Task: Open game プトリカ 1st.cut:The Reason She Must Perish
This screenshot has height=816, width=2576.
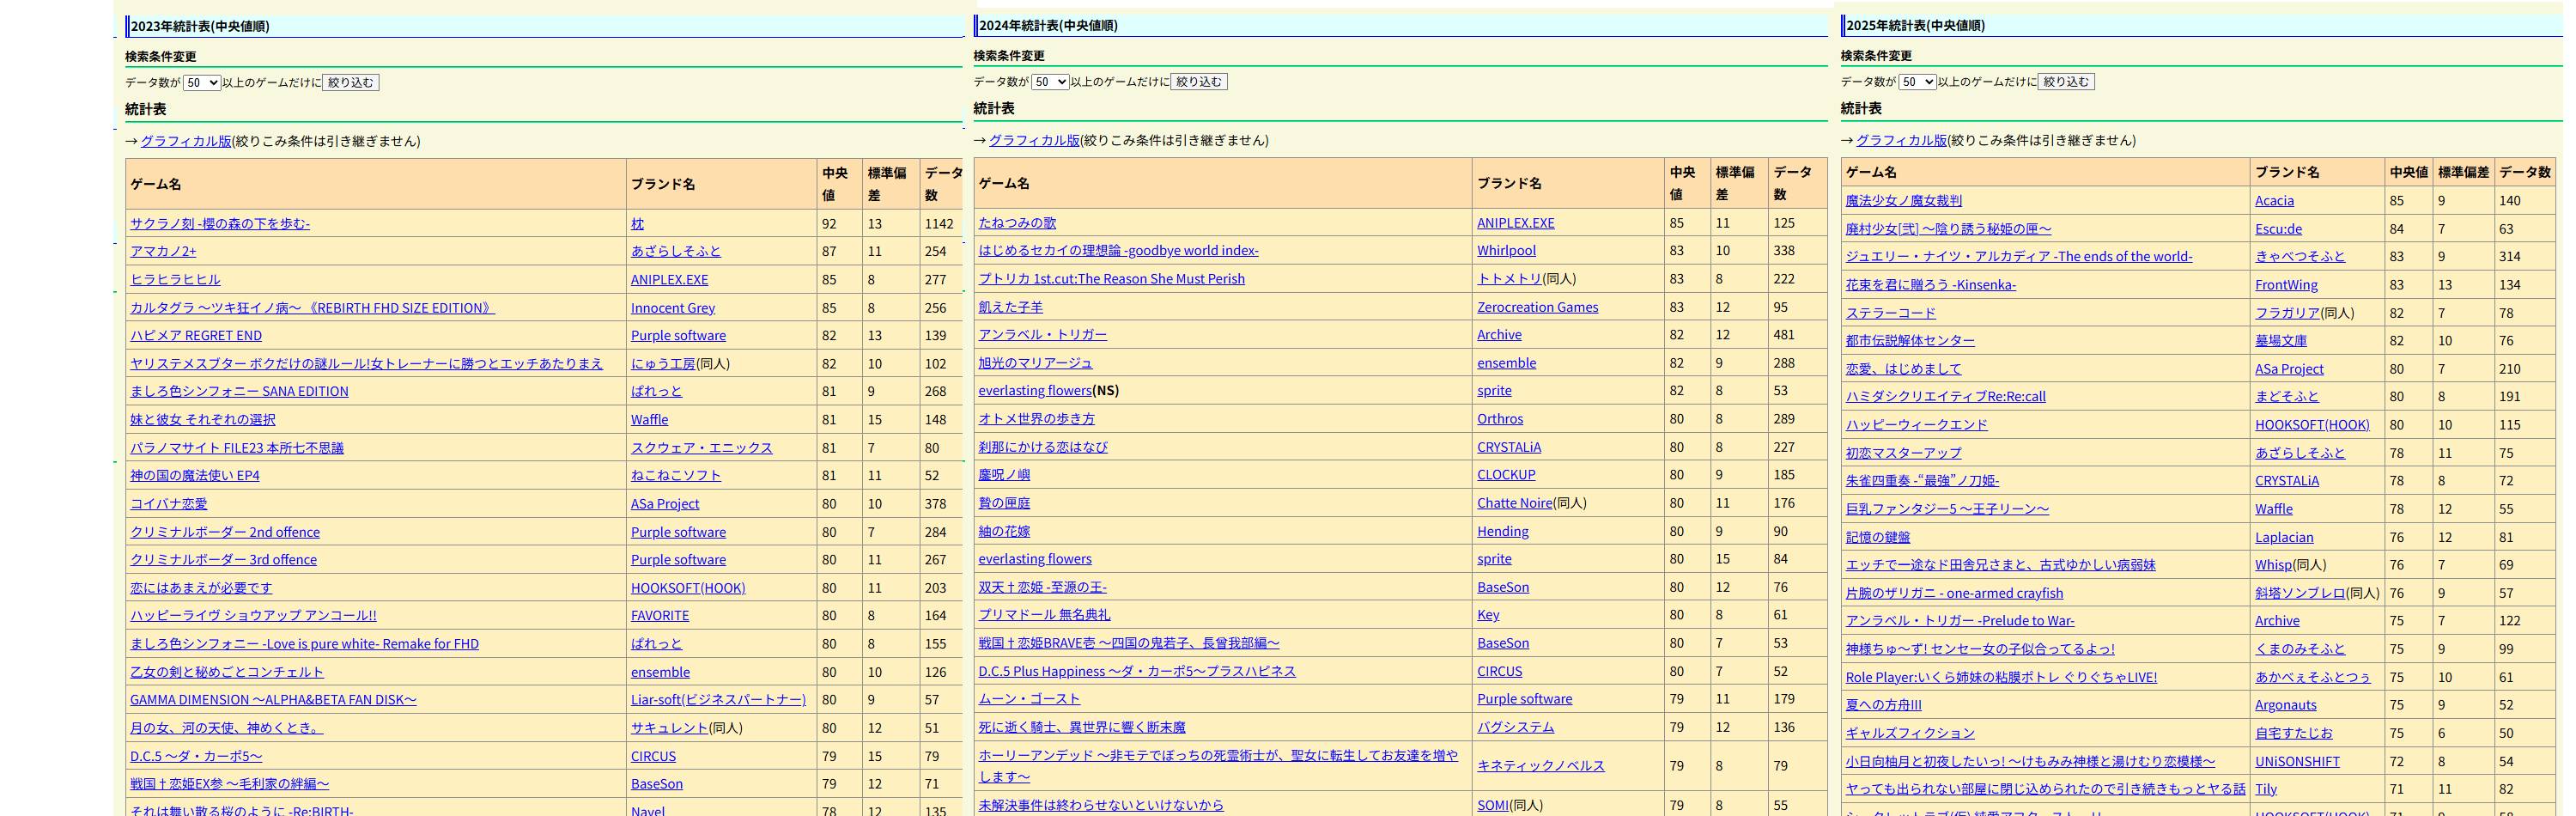Action: click(1111, 279)
